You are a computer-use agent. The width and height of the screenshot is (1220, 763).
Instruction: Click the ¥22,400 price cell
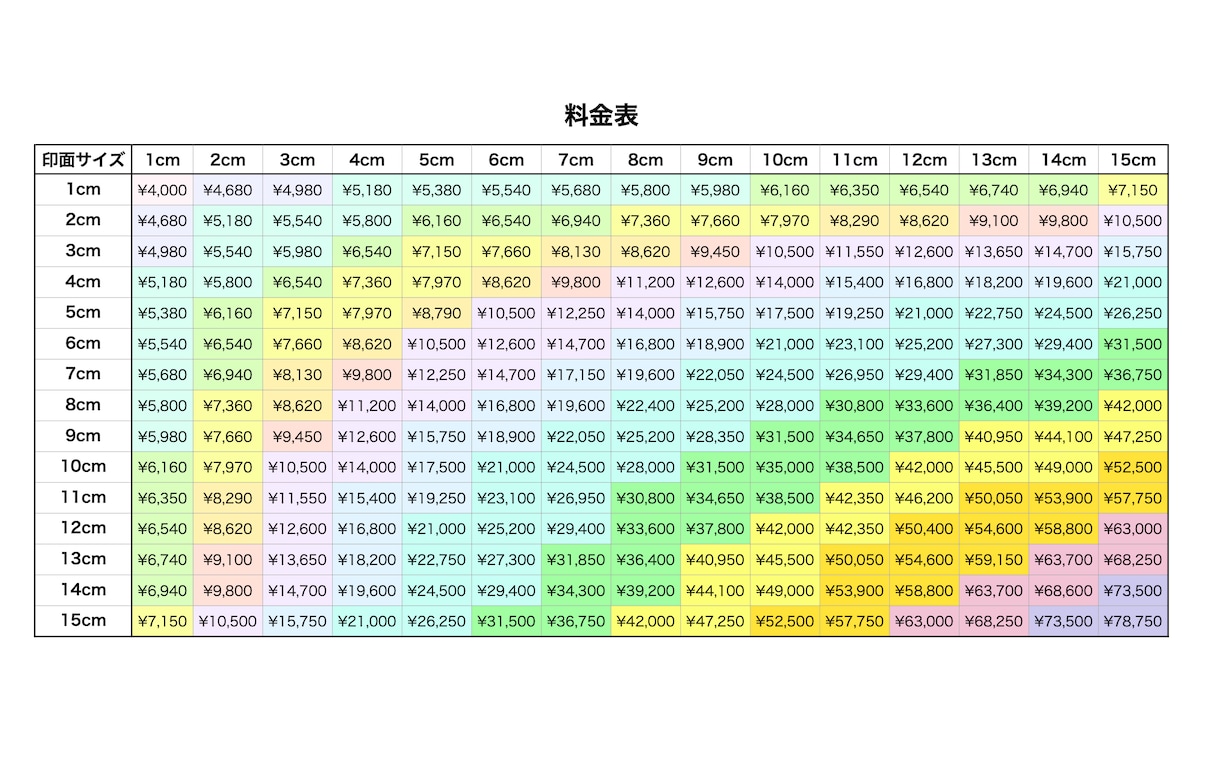(645, 406)
